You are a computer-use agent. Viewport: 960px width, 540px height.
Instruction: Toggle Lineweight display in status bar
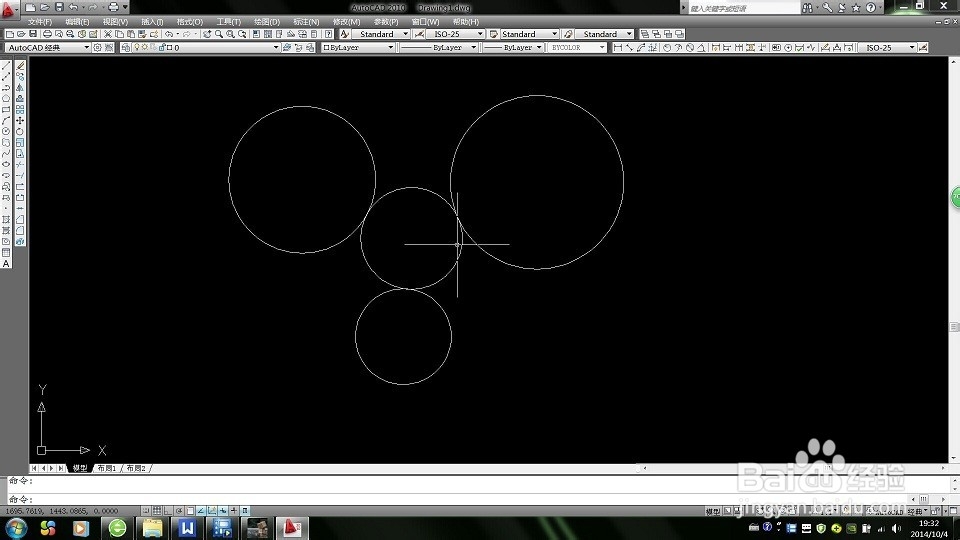tap(234, 511)
